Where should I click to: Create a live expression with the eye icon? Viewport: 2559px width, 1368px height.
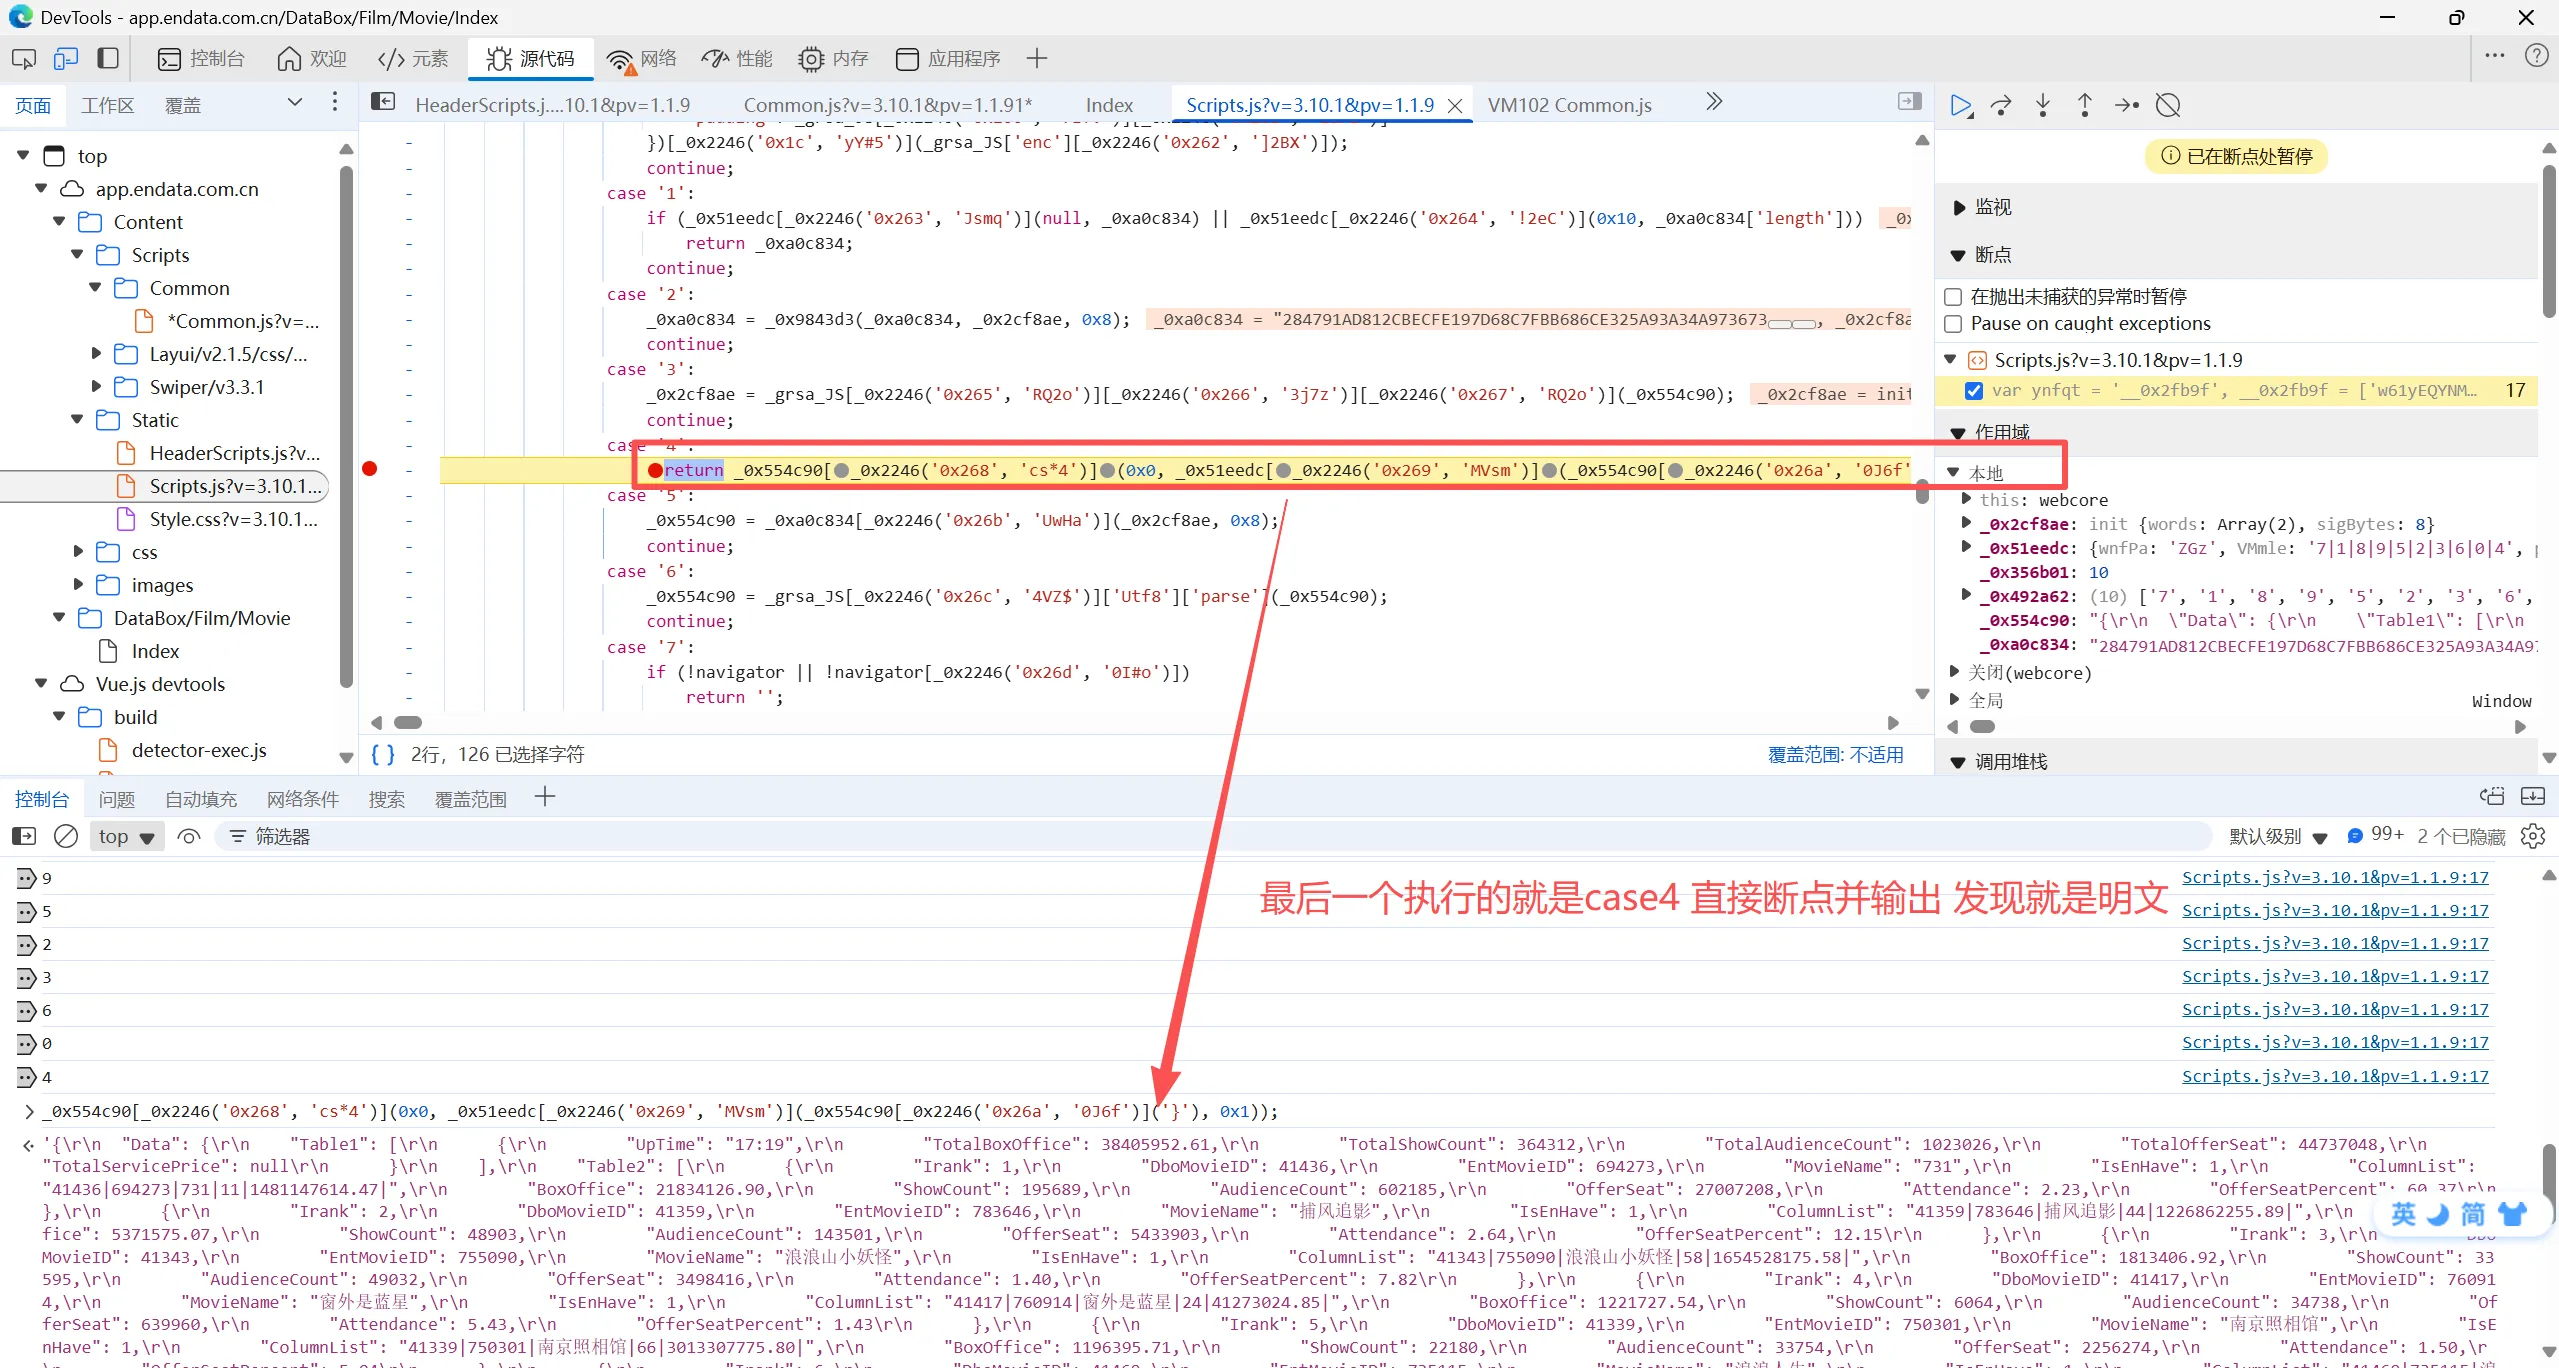tap(189, 836)
